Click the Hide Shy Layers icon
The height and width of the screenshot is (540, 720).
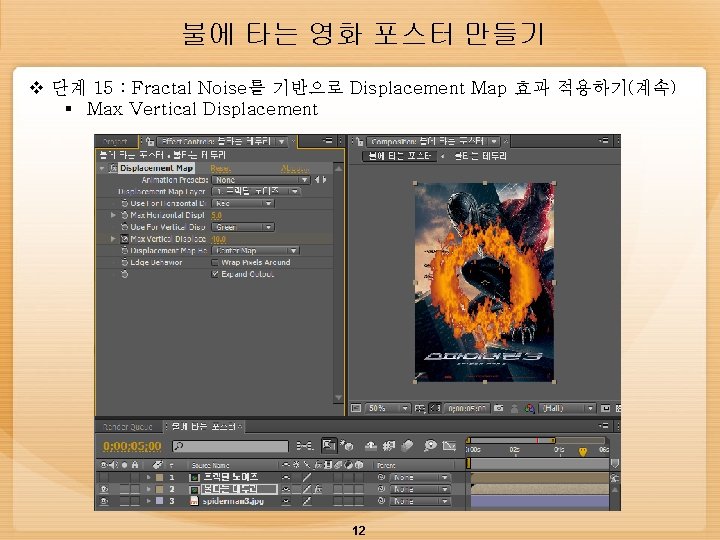point(371,445)
